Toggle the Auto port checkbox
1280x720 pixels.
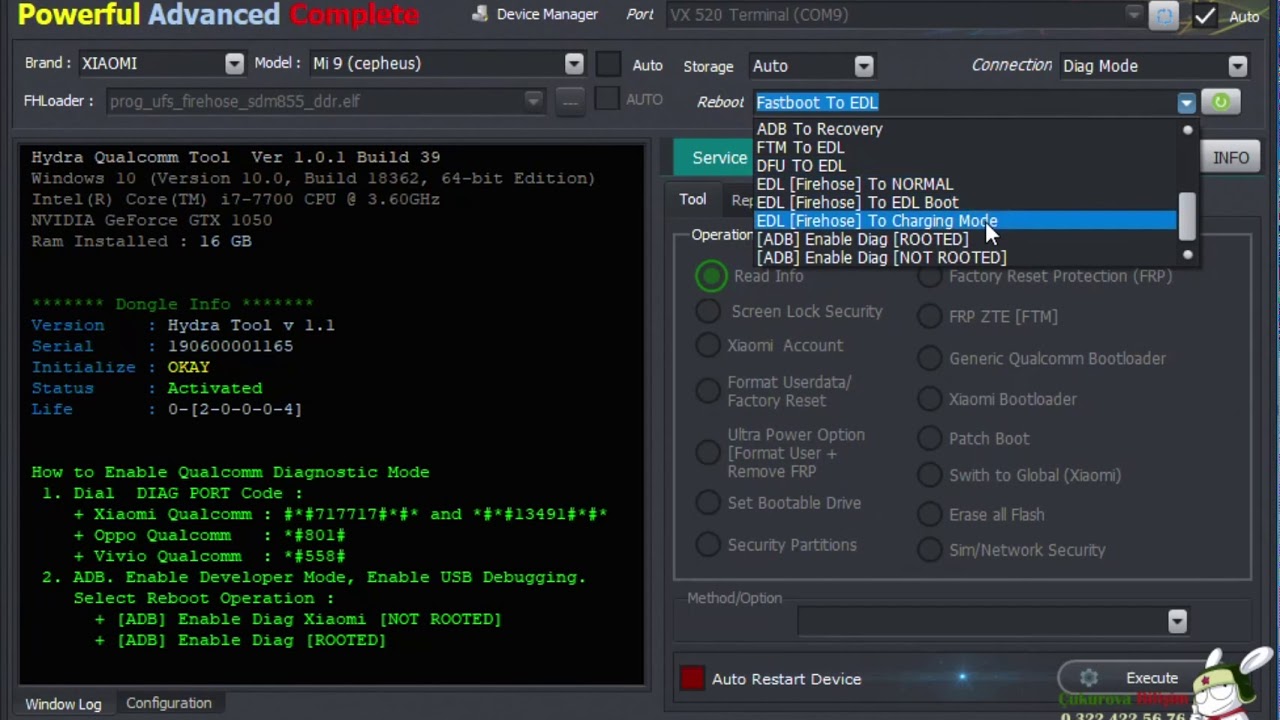coord(1205,16)
